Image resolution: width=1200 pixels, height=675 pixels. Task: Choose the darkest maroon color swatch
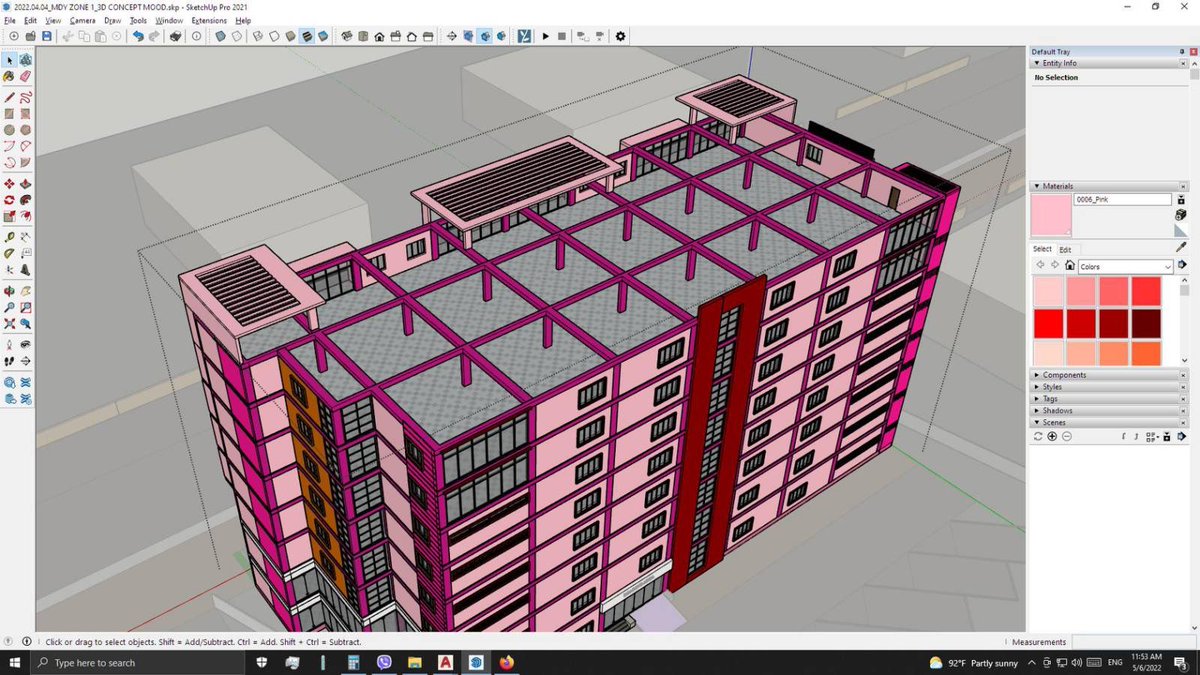[1146, 323]
